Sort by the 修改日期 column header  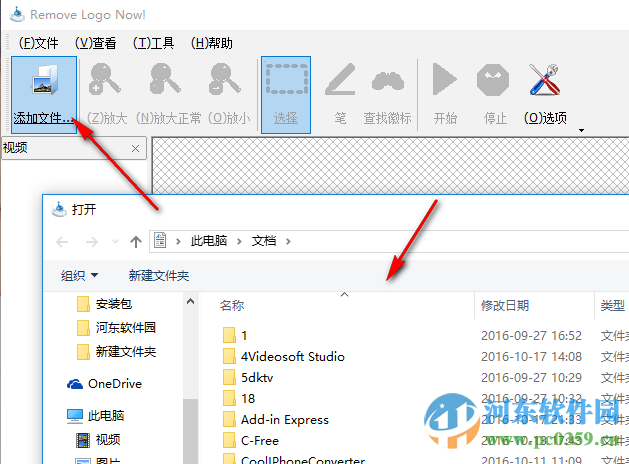pyautogui.click(x=505, y=306)
